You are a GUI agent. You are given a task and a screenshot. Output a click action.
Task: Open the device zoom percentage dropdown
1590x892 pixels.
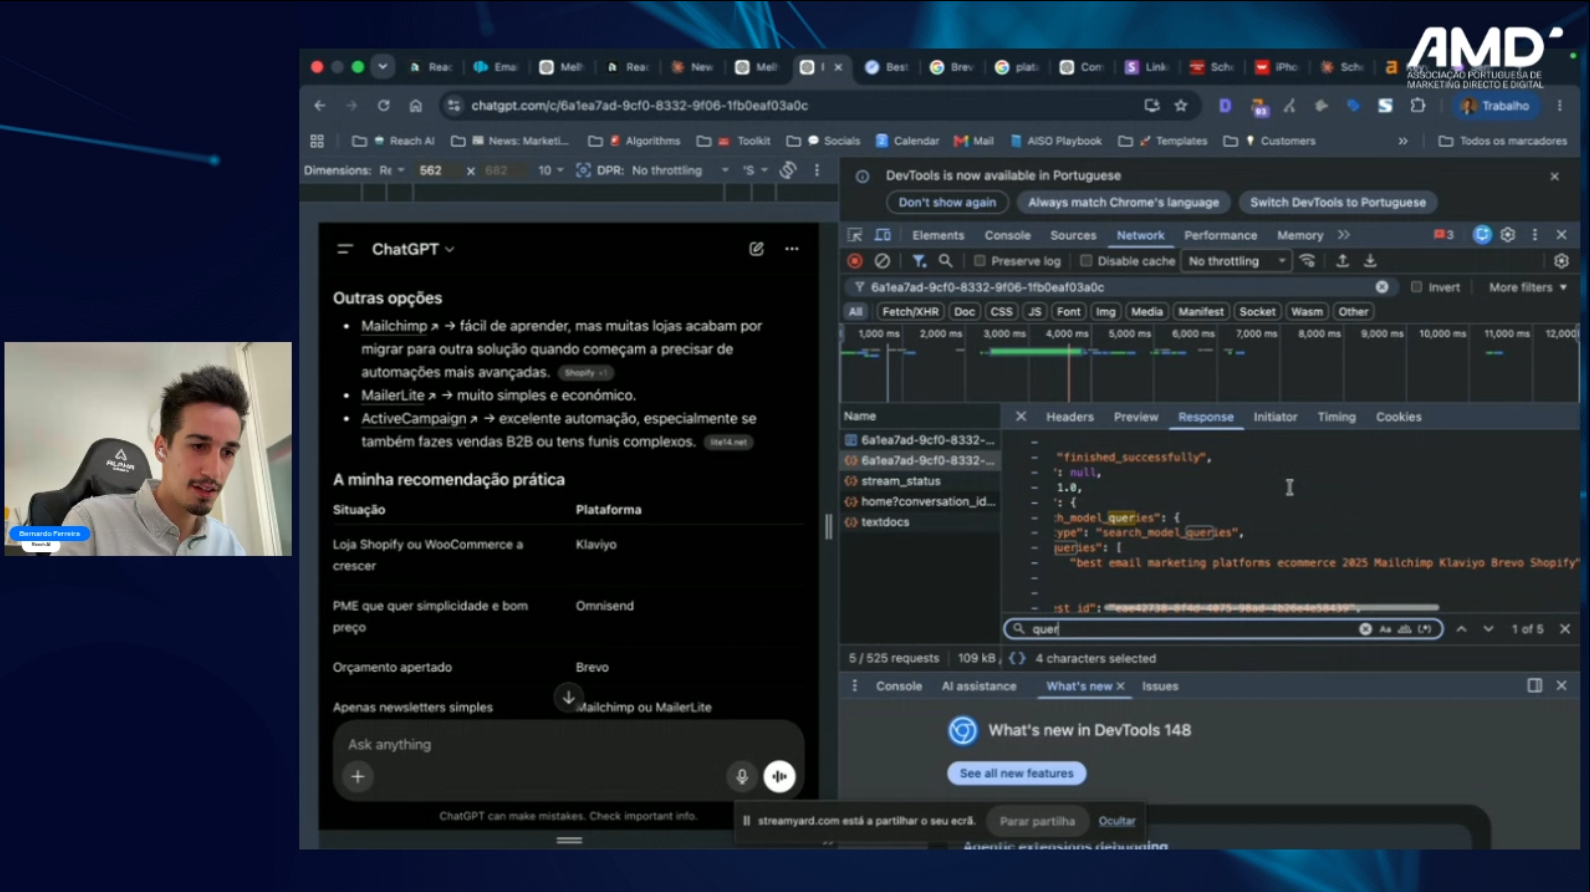pyautogui.click(x=551, y=170)
